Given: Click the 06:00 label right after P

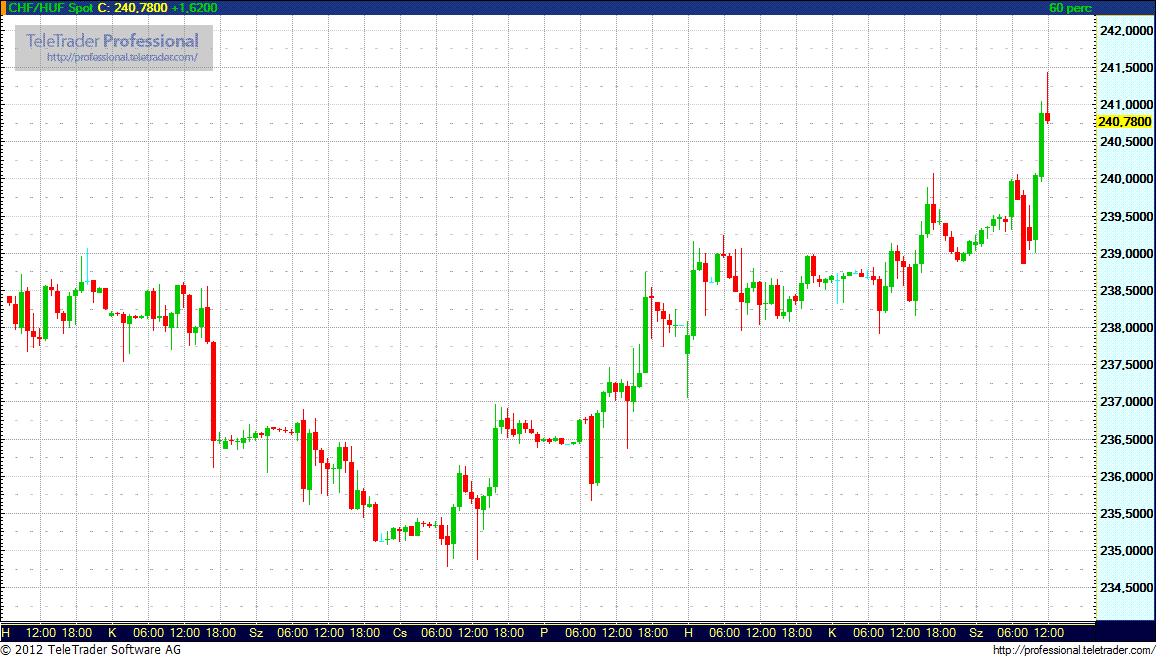Looking at the screenshot, I should [x=580, y=632].
